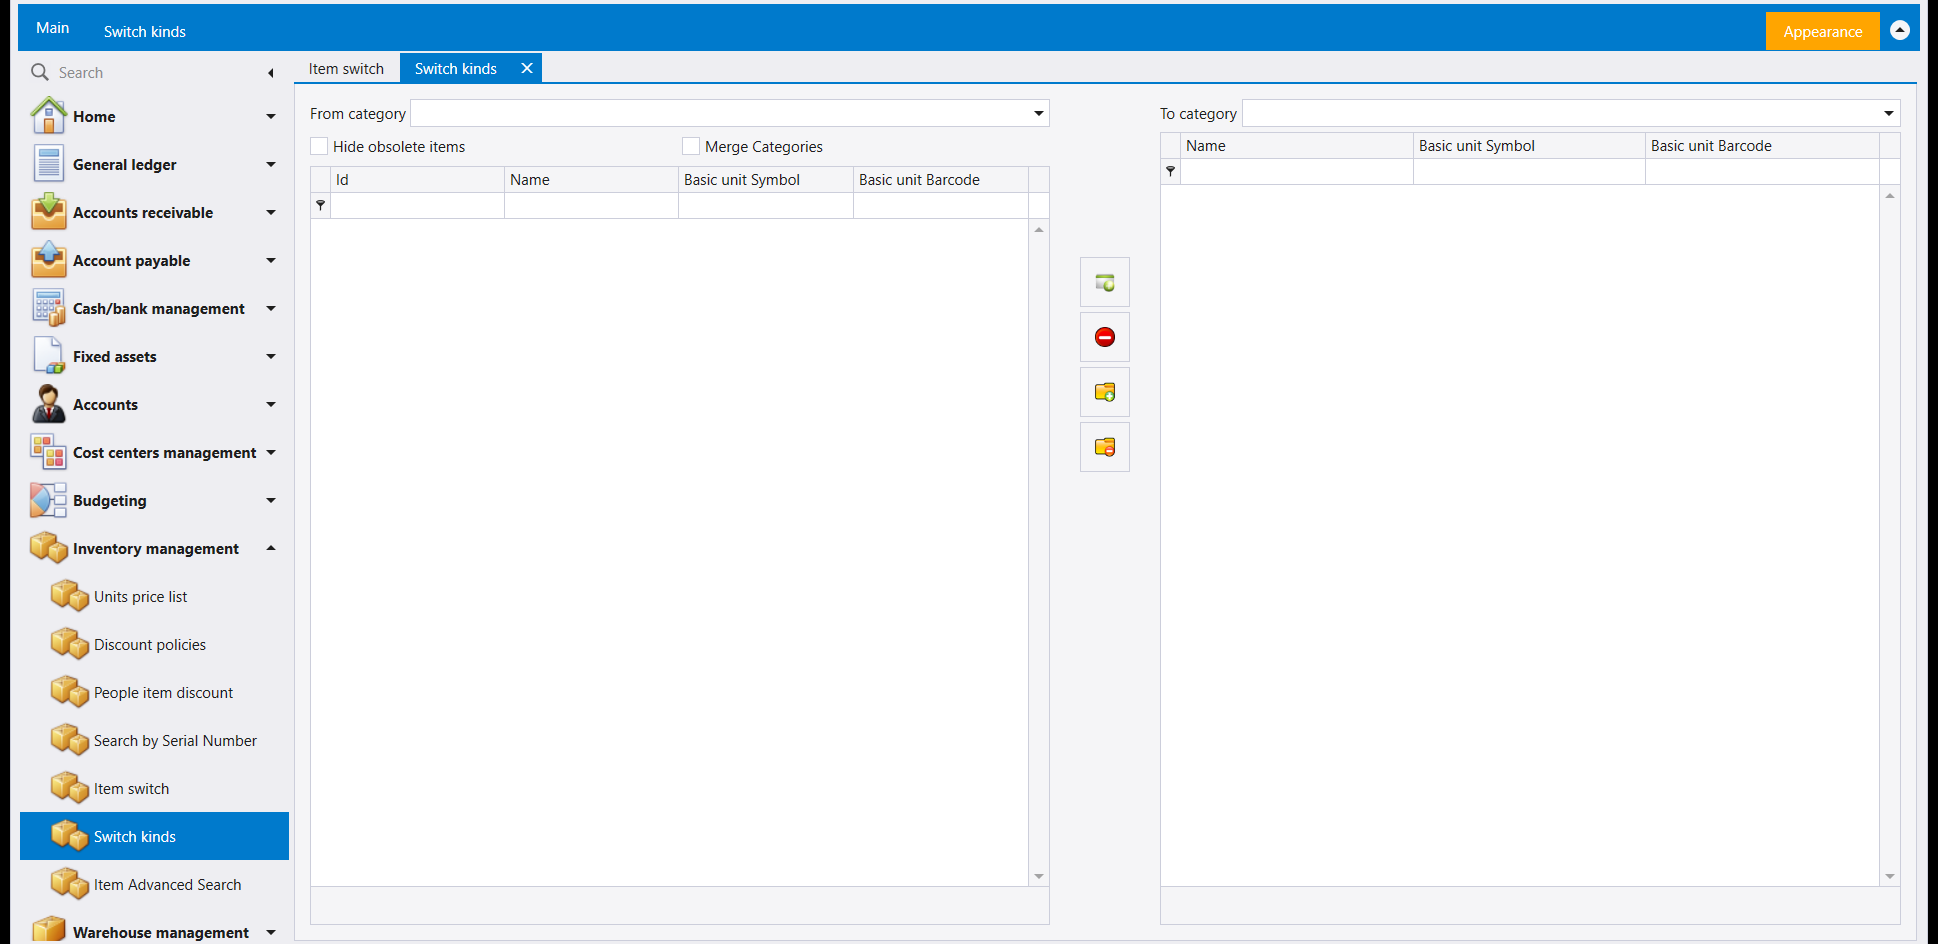This screenshot has height=944, width=1938.
Task: Click the search magnifier icon
Action: (x=40, y=72)
